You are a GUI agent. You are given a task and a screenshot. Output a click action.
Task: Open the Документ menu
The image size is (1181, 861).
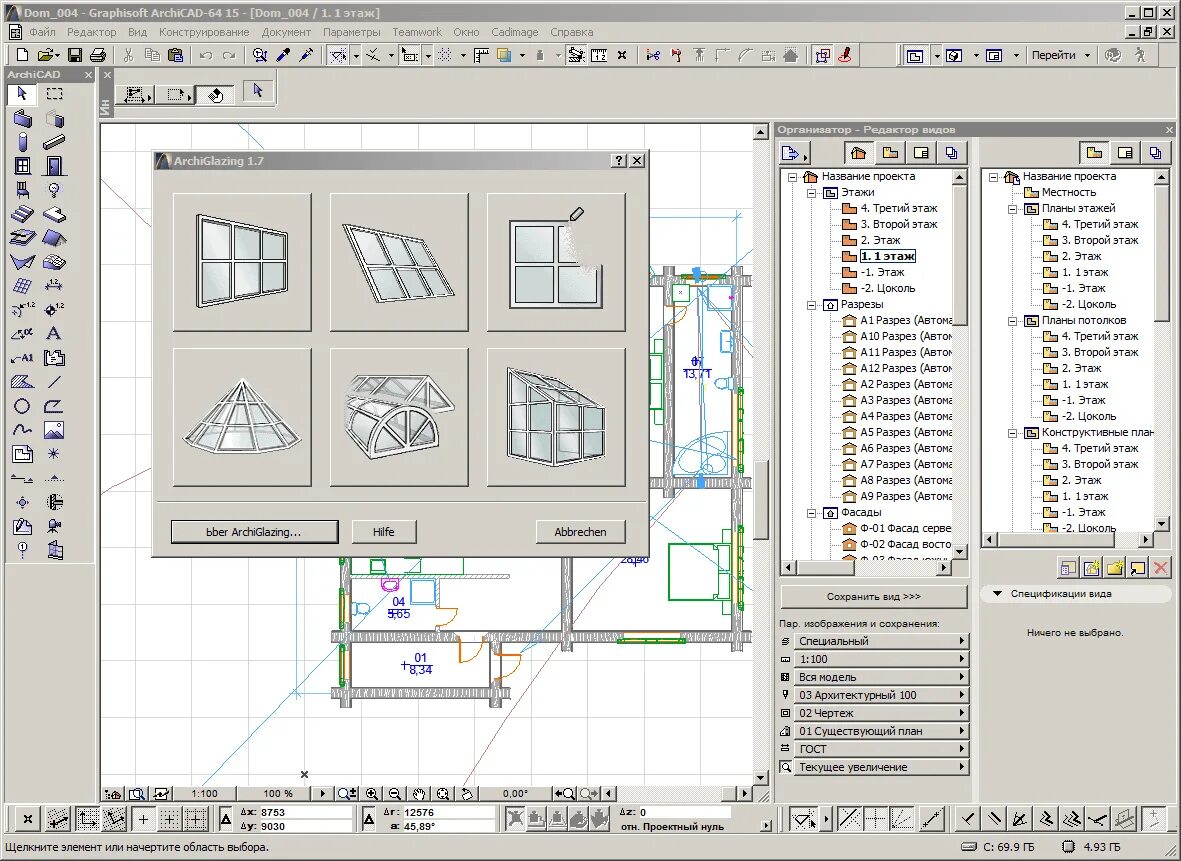pyautogui.click(x=286, y=32)
